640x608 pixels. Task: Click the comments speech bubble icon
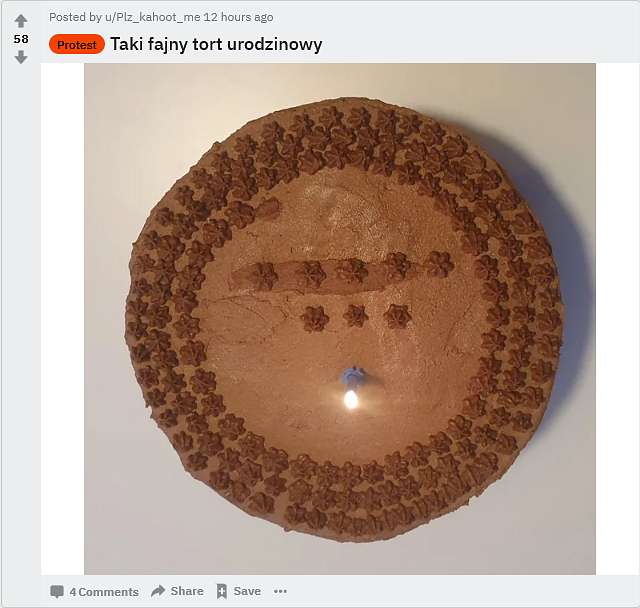[x=57, y=591]
